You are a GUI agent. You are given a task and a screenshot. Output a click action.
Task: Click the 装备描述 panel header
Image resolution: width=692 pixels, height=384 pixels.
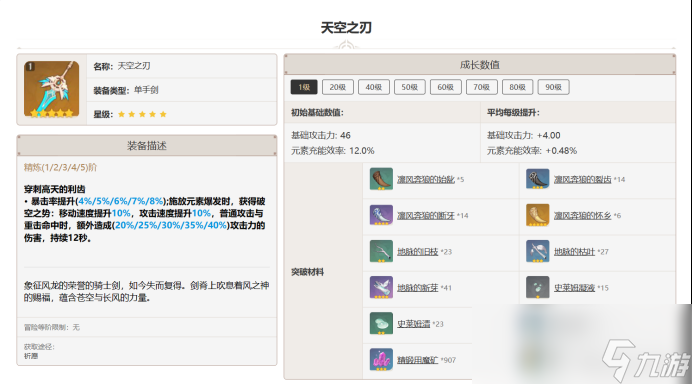pyautogui.click(x=147, y=146)
